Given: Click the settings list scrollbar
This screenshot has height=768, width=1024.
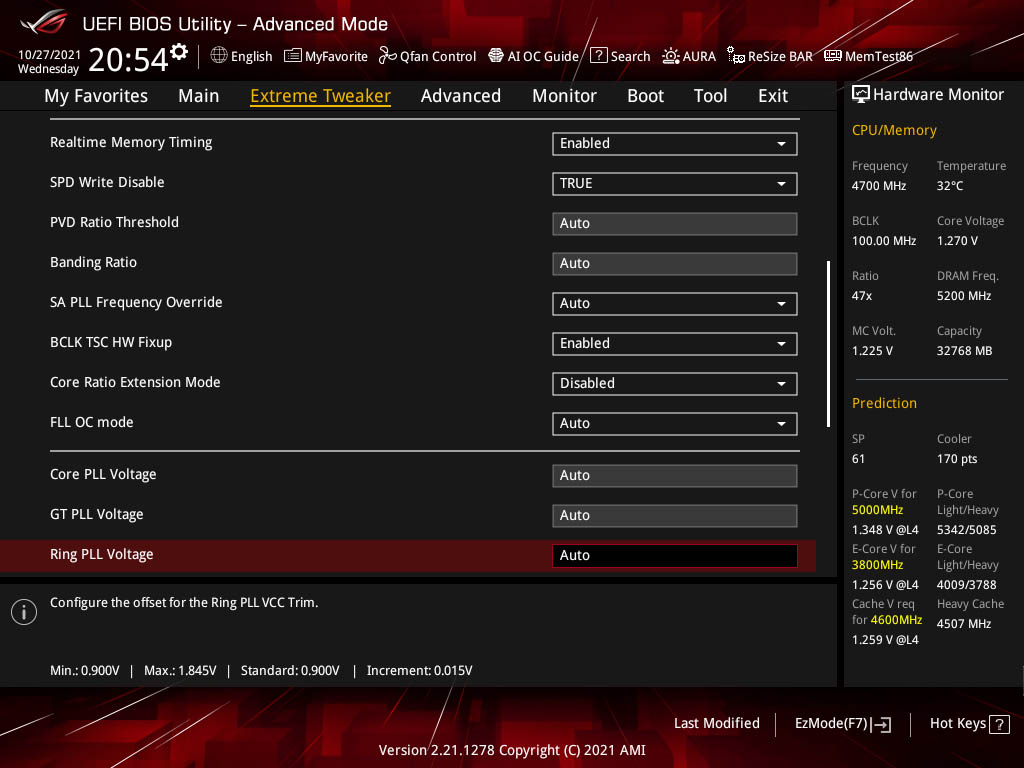Looking at the screenshot, I should point(828,344).
